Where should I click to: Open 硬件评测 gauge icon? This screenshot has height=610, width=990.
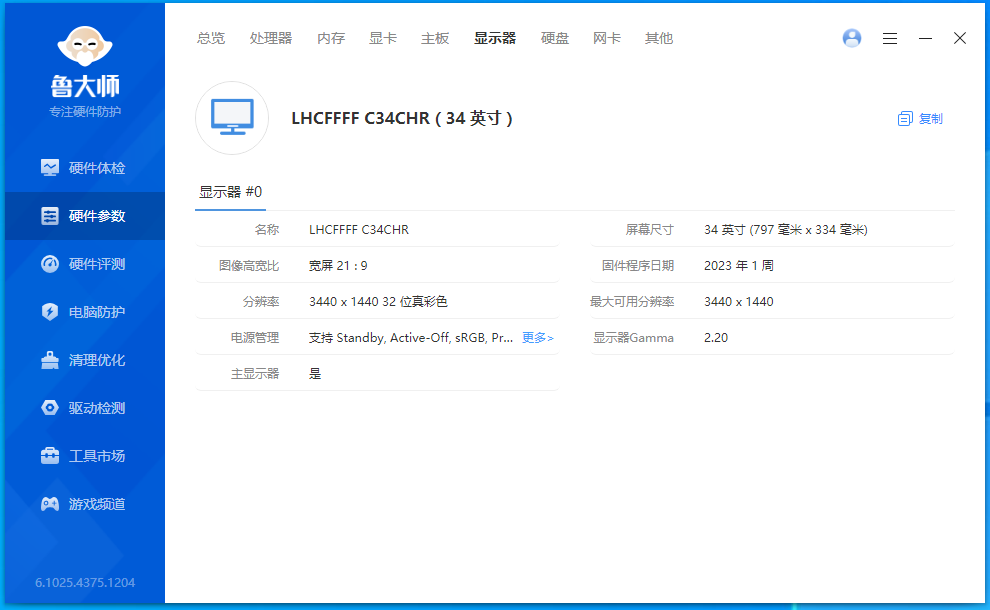click(49, 264)
